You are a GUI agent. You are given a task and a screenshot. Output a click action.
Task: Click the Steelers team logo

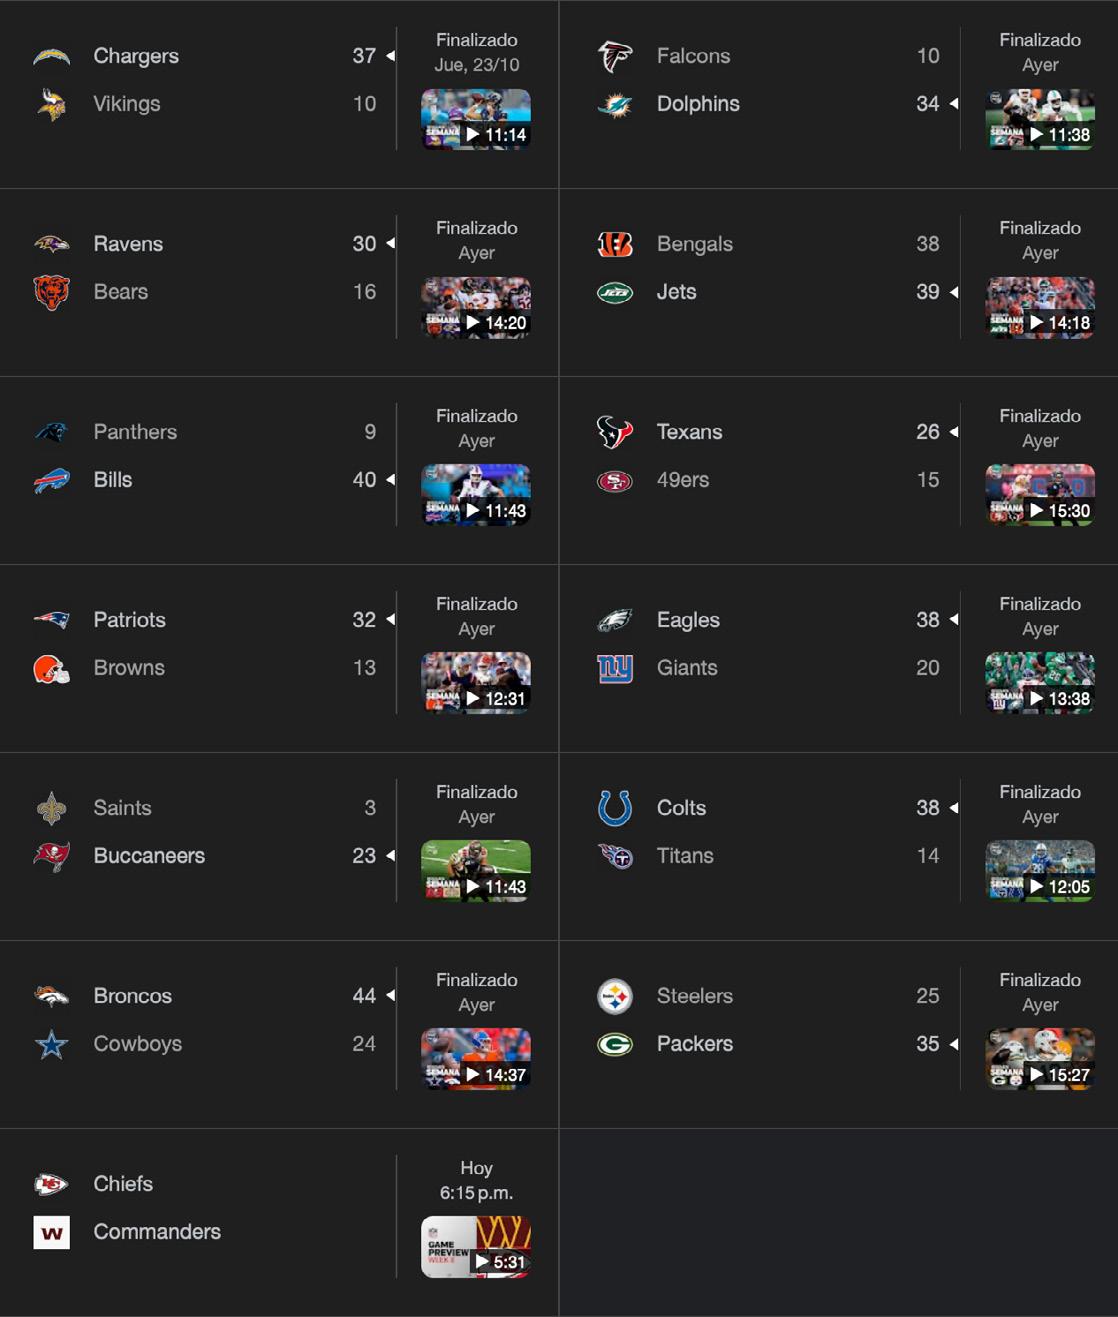[614, 996]
